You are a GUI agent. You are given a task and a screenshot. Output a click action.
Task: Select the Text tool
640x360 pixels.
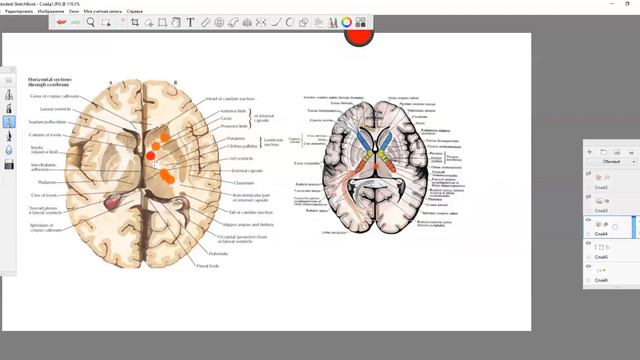click(190, 22)
